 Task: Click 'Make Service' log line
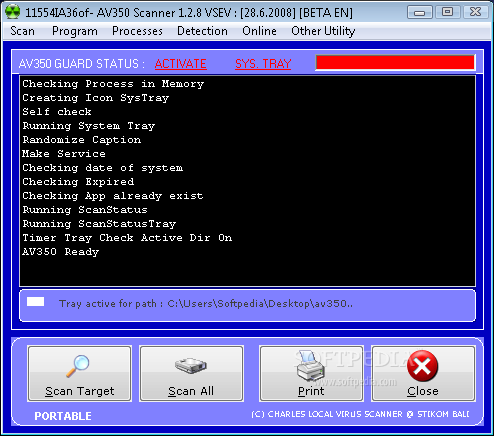pyautogui.click(x=64, y=154)
